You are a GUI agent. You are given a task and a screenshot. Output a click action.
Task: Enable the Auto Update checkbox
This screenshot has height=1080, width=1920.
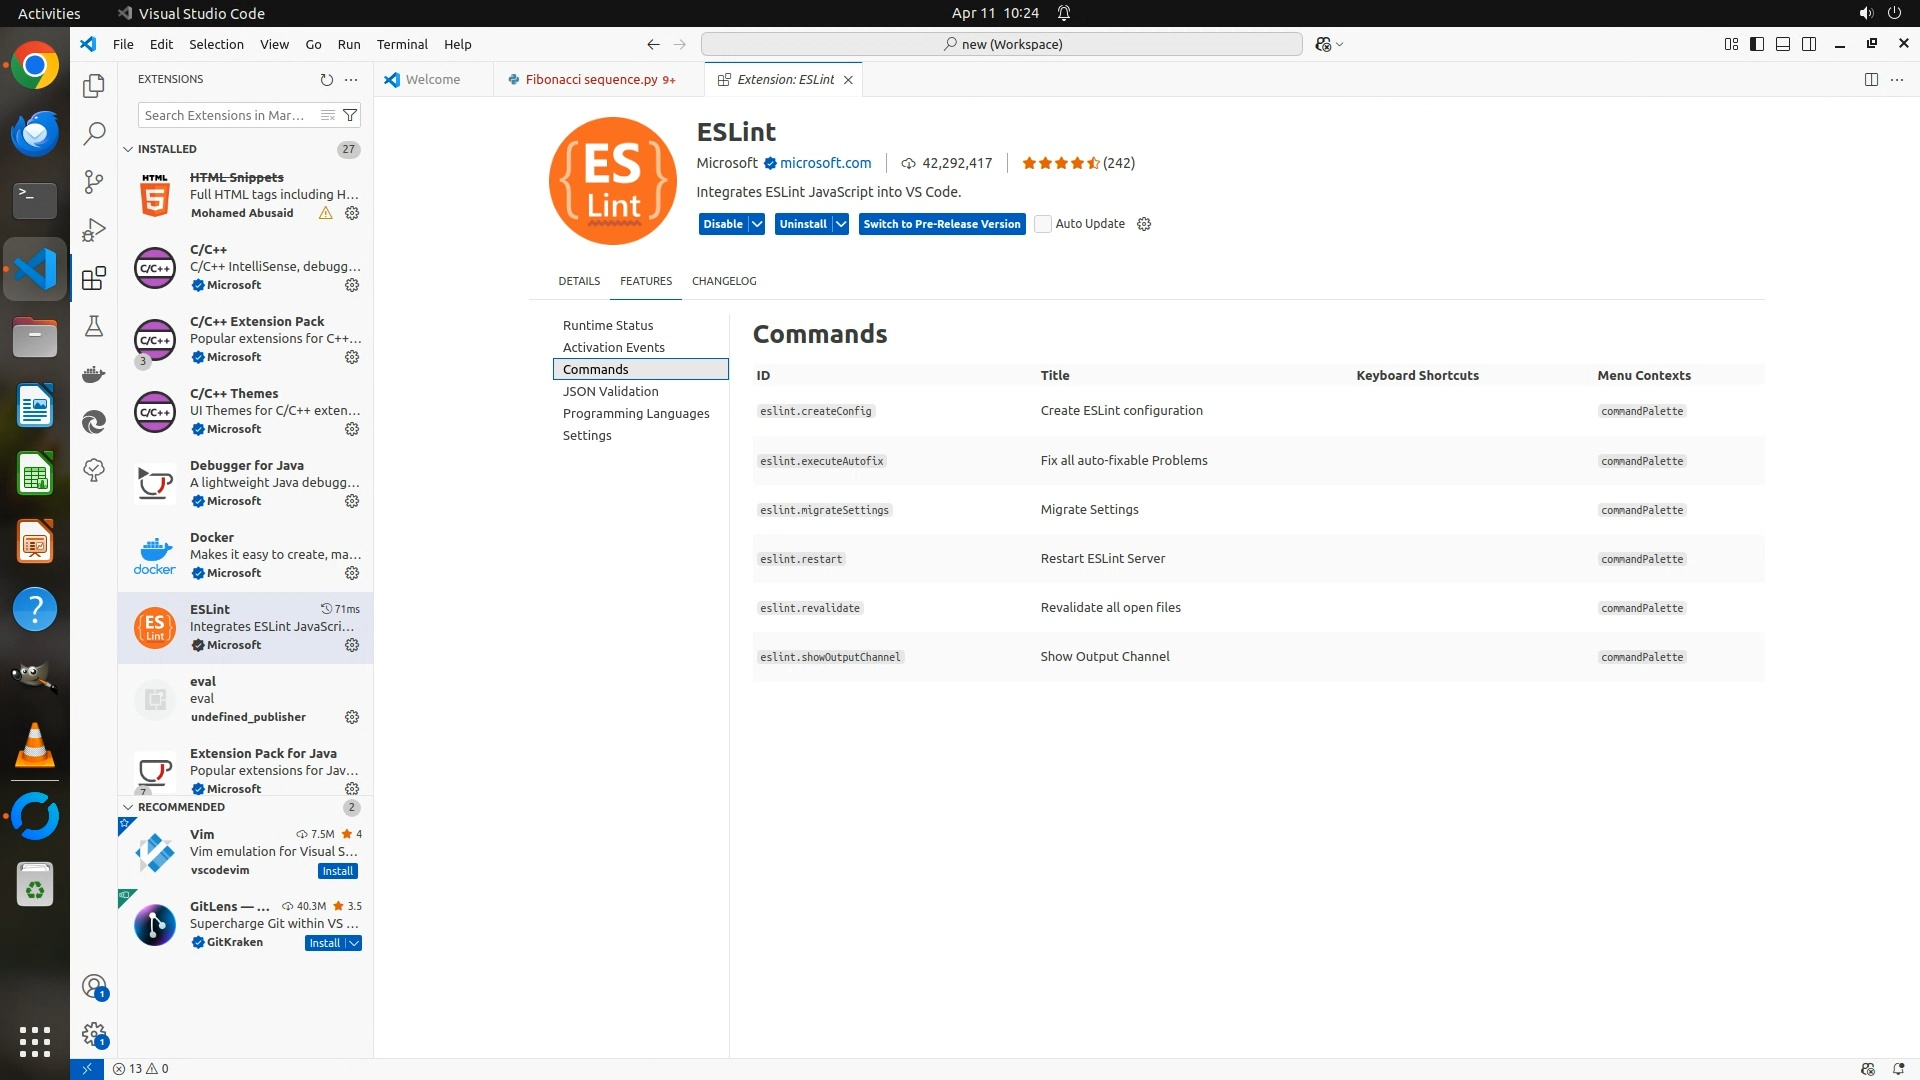pos(1043,224)
